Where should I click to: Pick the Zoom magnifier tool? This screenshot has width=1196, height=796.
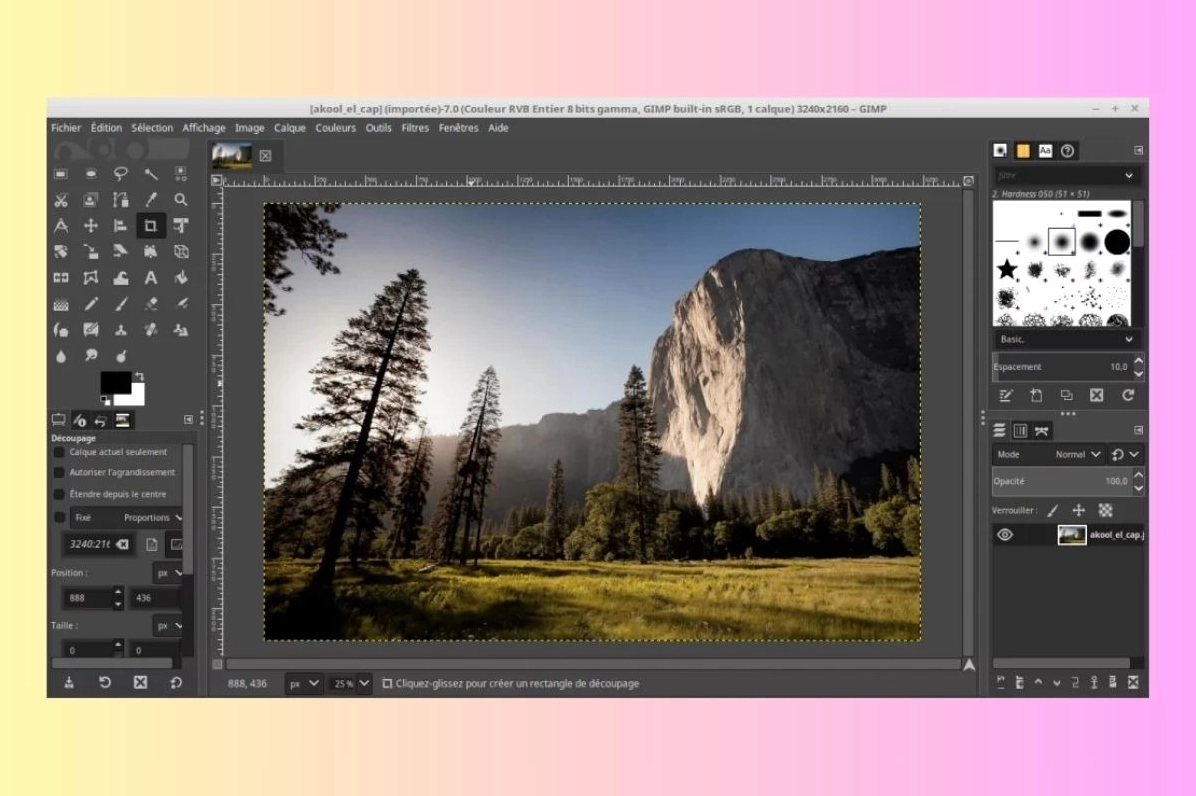181,199
